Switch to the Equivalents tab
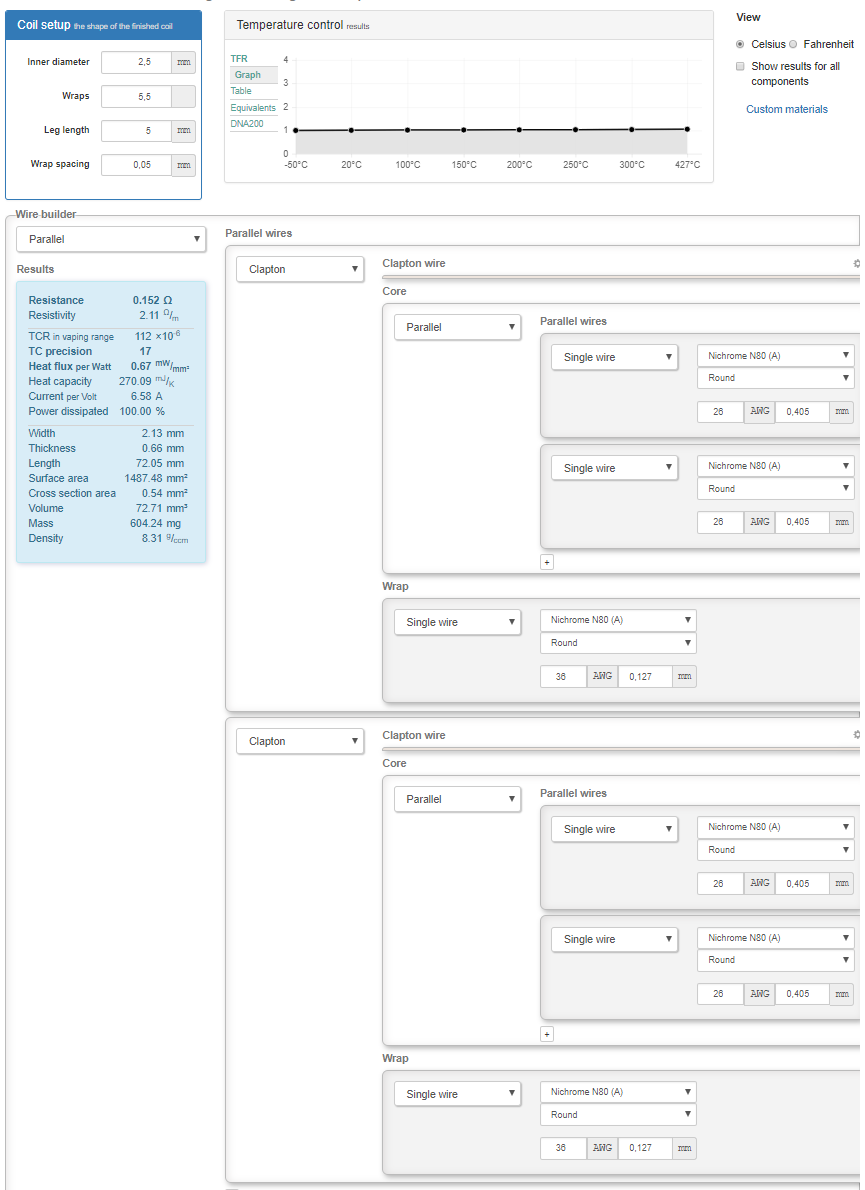 pyautogui.click(x=253, y=108)
